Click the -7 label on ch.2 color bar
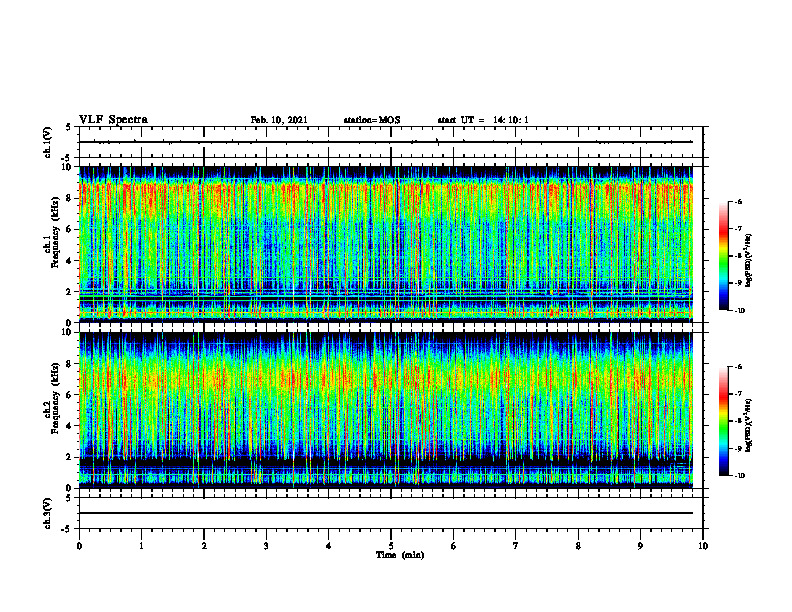This screenshot has height=612, width=792. click(x=738, y=394)
